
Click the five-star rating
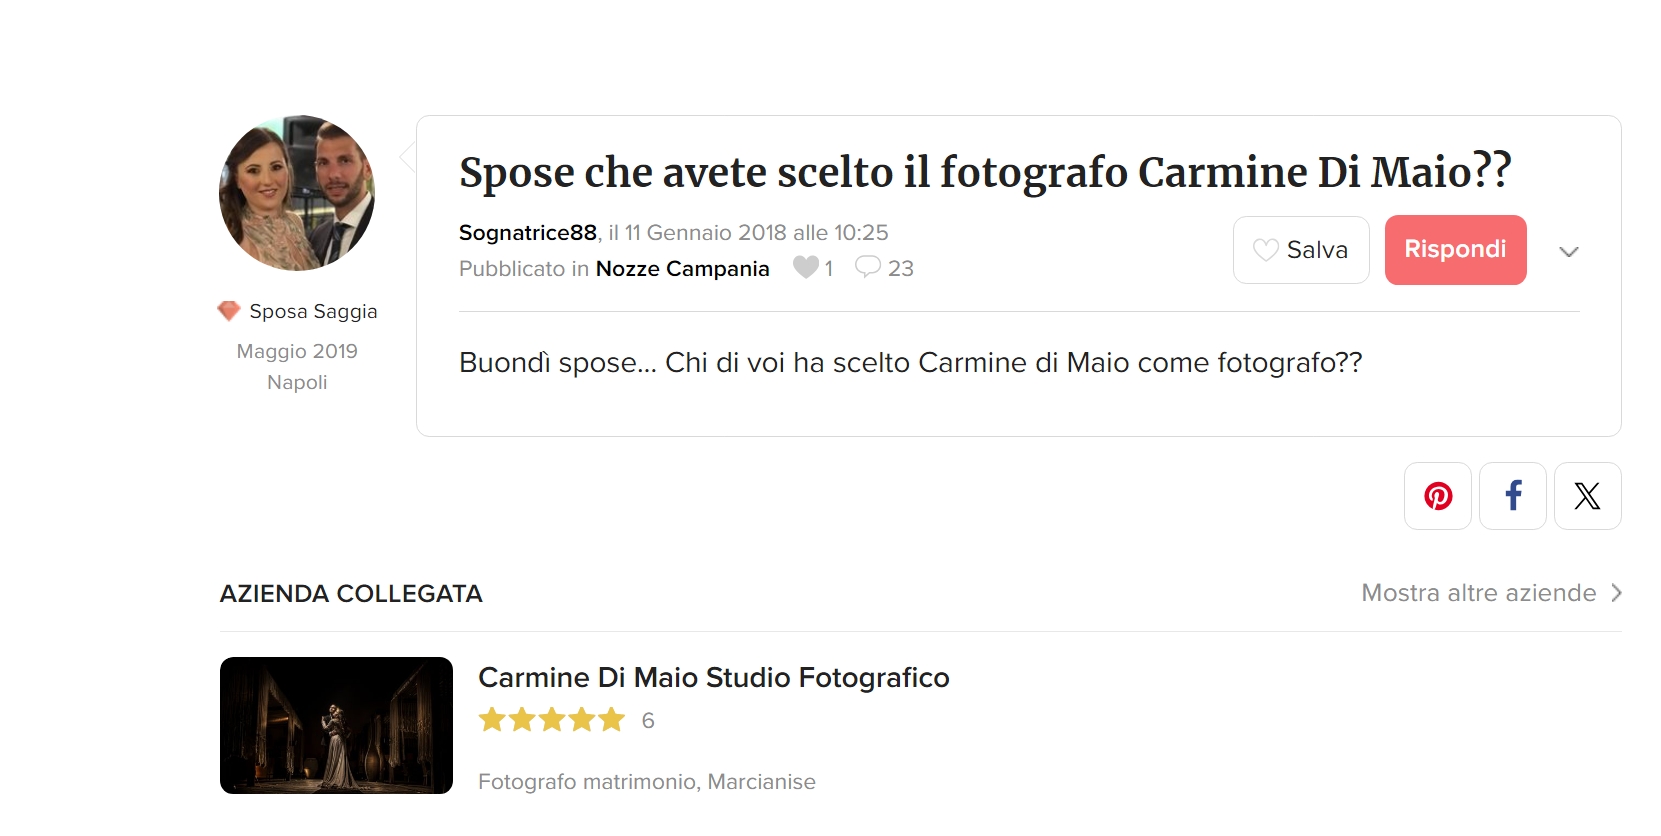pyautogui.click(x=552, y=720)
